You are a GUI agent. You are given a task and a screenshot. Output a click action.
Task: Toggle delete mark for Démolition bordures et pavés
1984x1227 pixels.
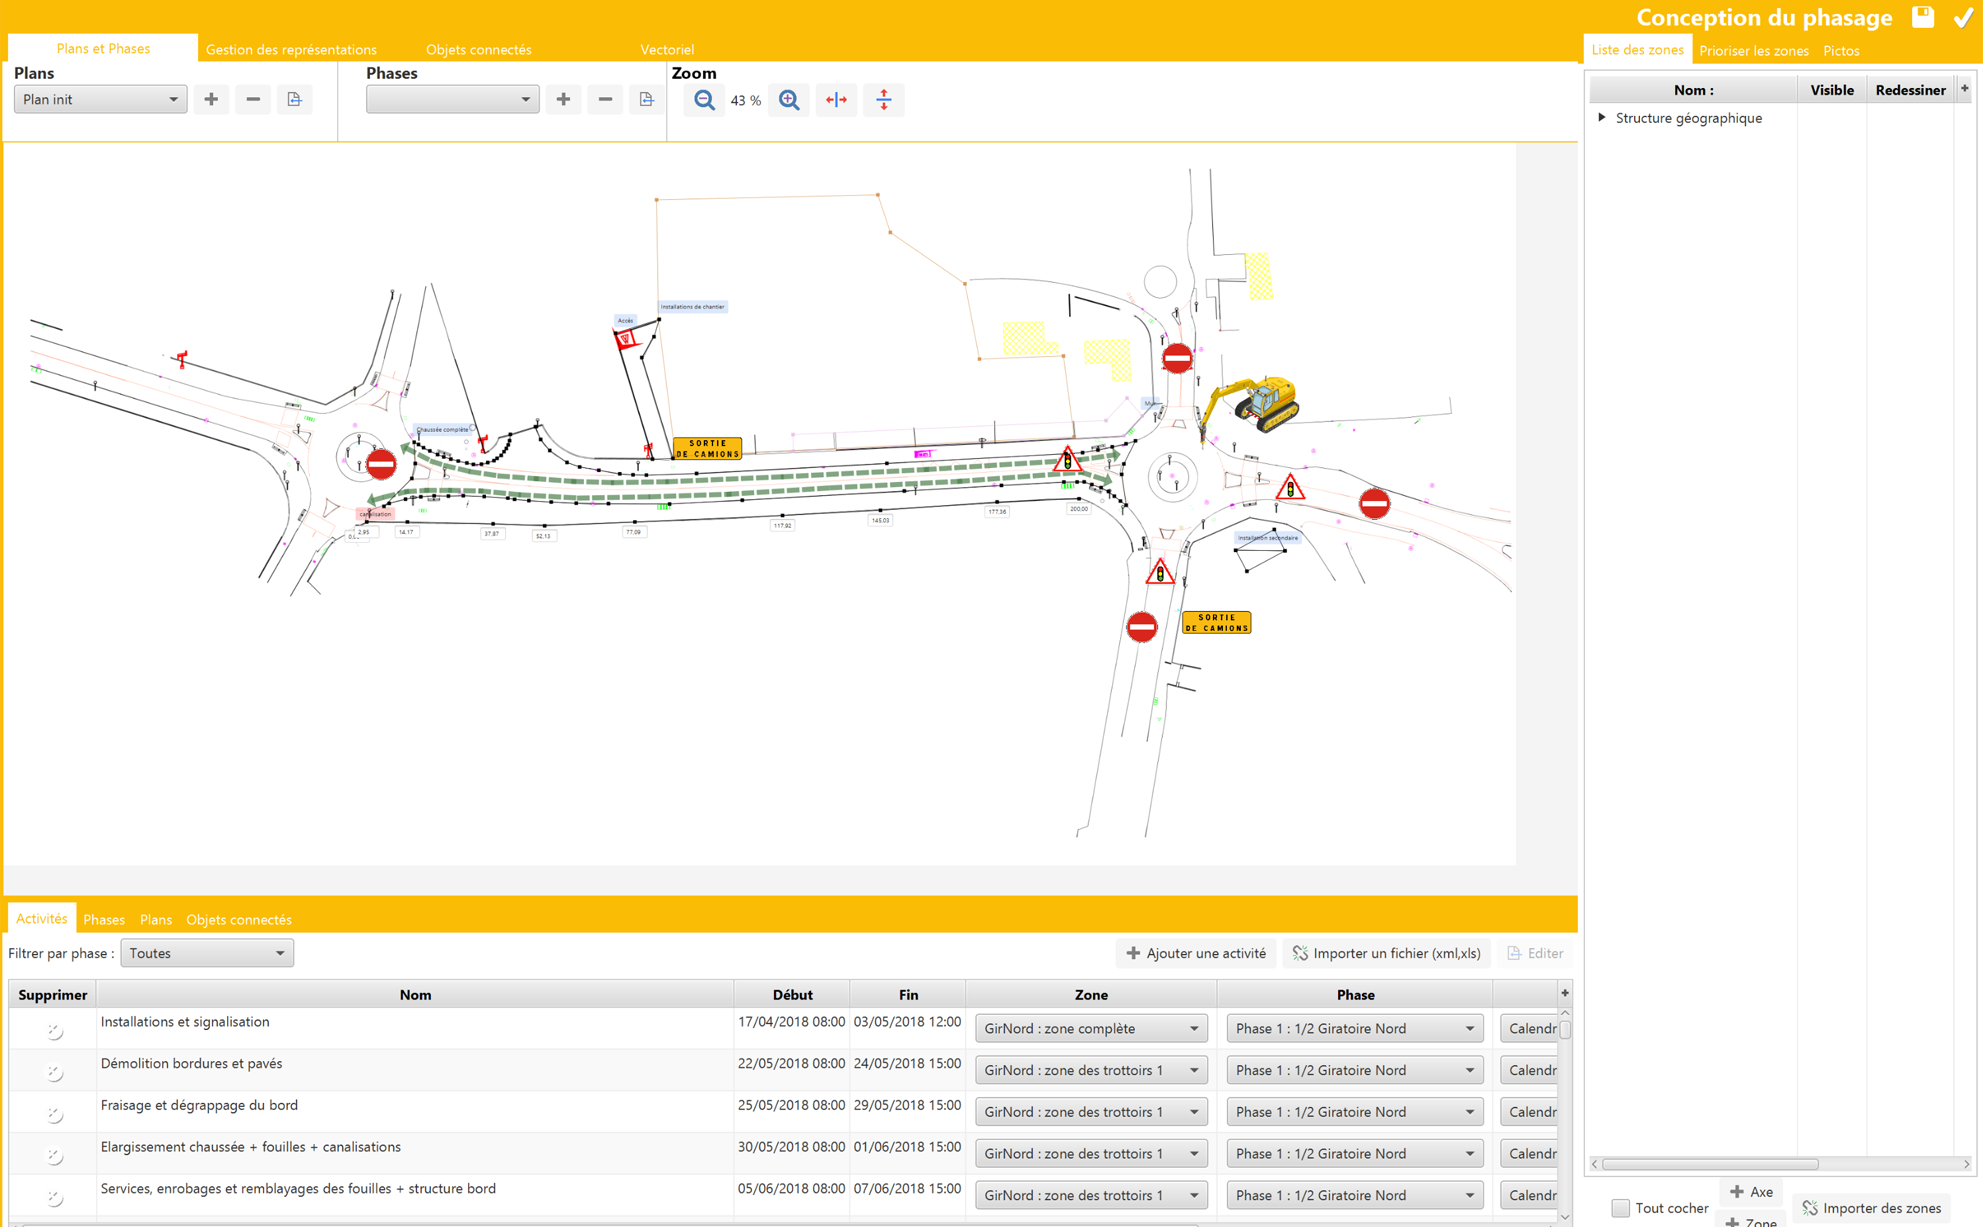click(54, 1072)
